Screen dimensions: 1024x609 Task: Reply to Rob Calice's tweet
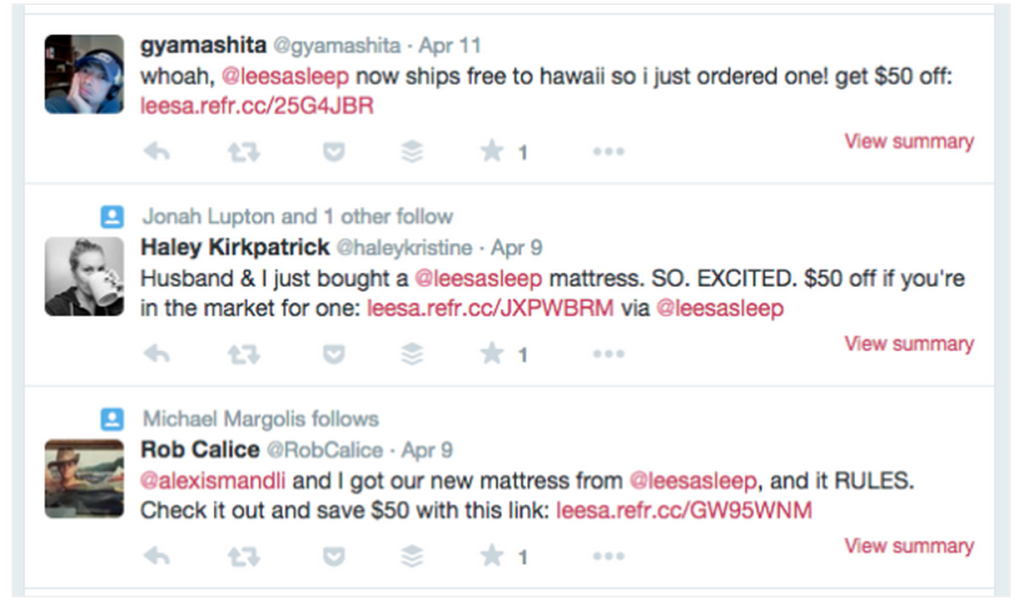coord(156,556)
